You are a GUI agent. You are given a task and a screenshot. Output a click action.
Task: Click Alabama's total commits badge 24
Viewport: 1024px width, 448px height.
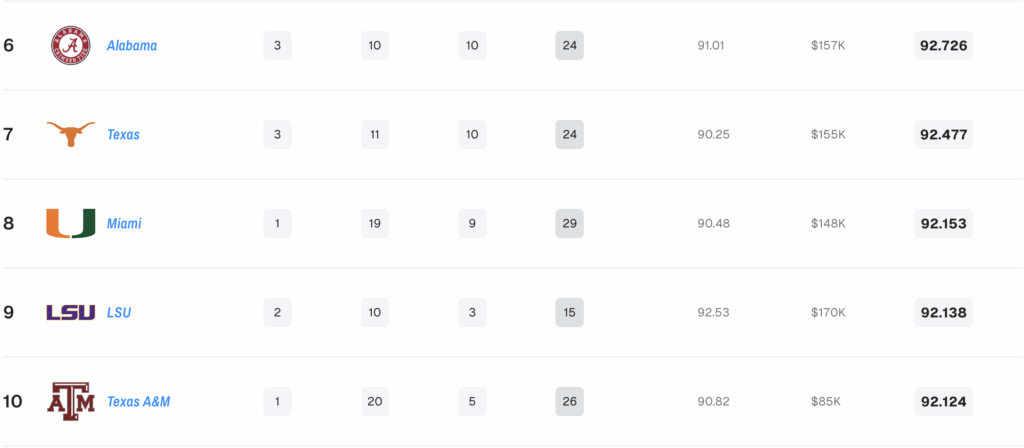pyautogui.click(x=569, y=45)
